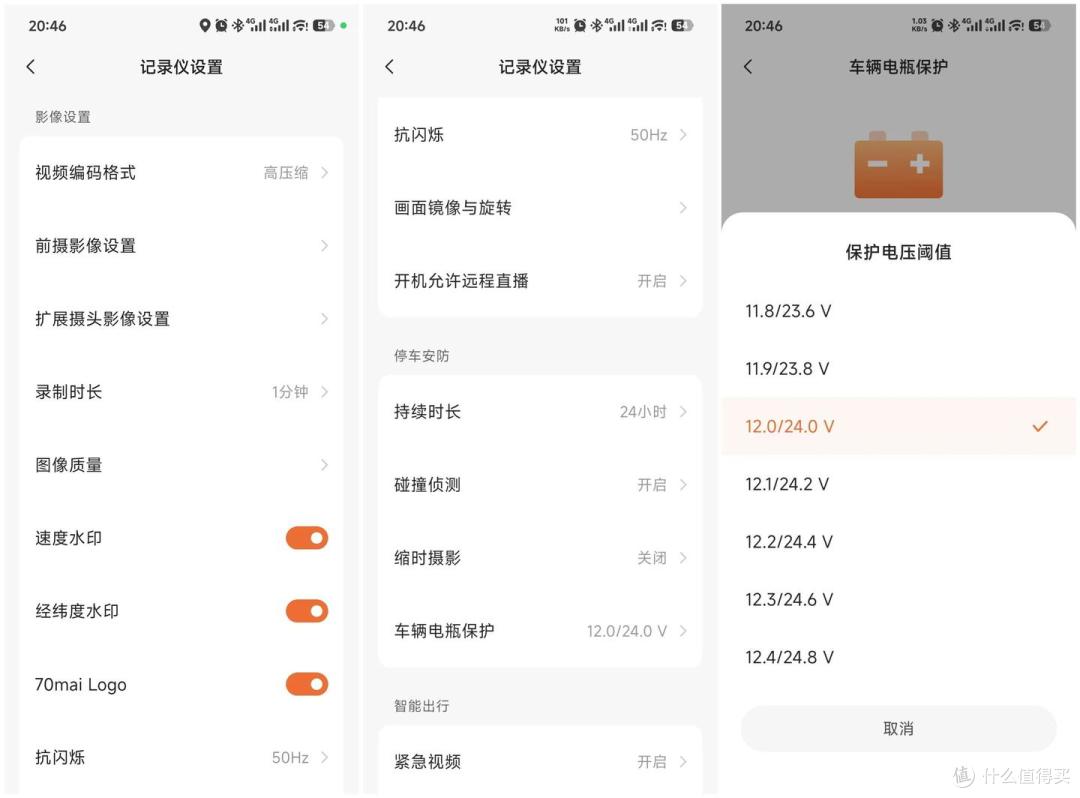Open 紧急视频 setting row

point(540,762)
